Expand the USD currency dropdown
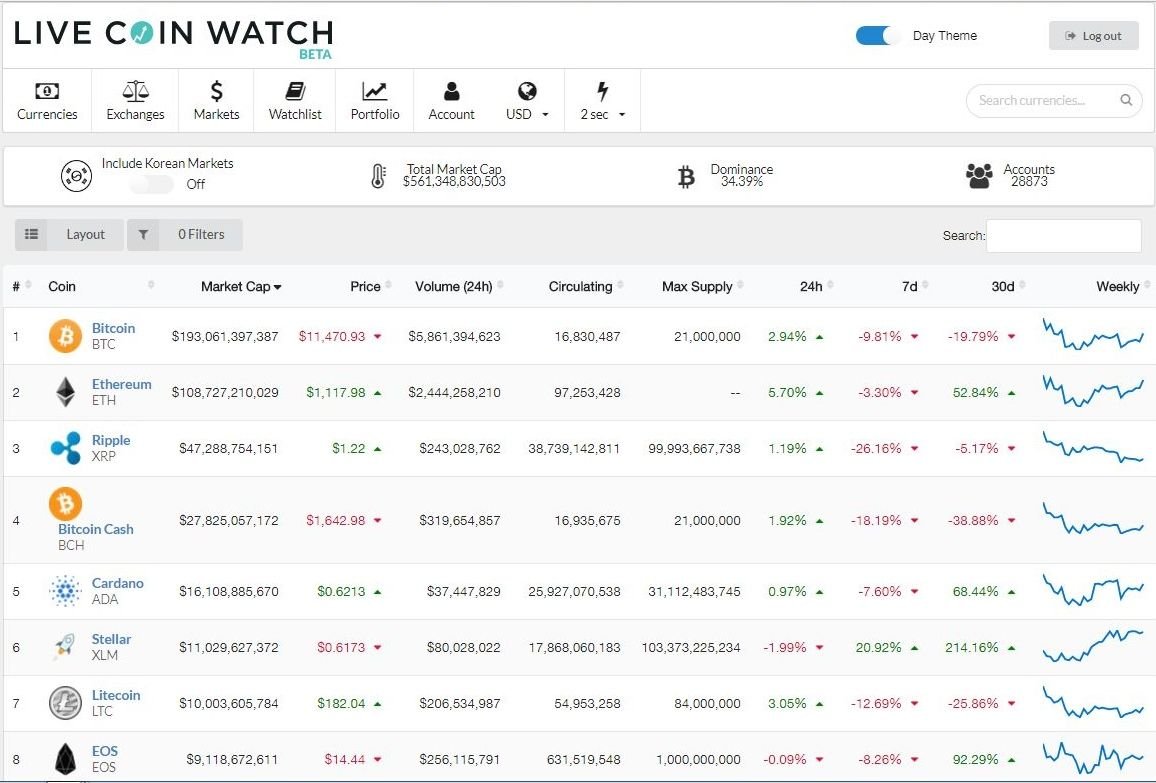 (527, 101)
